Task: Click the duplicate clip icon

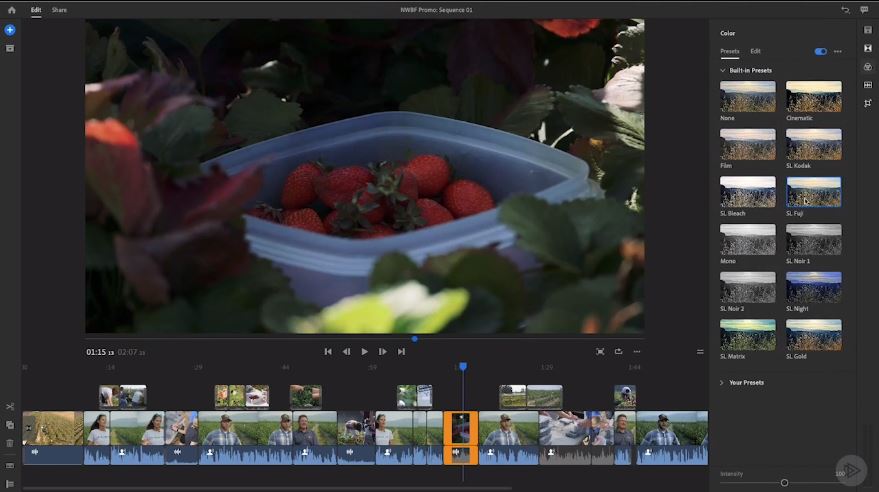Action: point(10,425)
